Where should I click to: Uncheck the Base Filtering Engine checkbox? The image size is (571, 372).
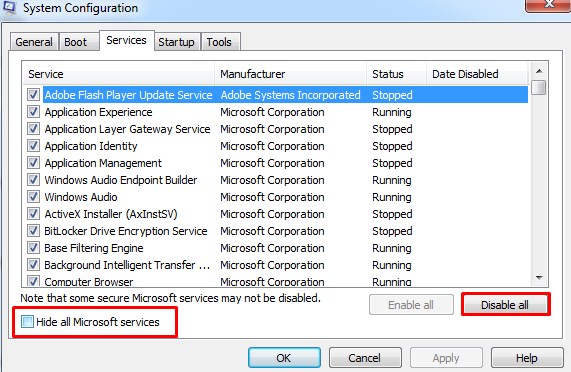pyautogui.click(x=33, y=248)
